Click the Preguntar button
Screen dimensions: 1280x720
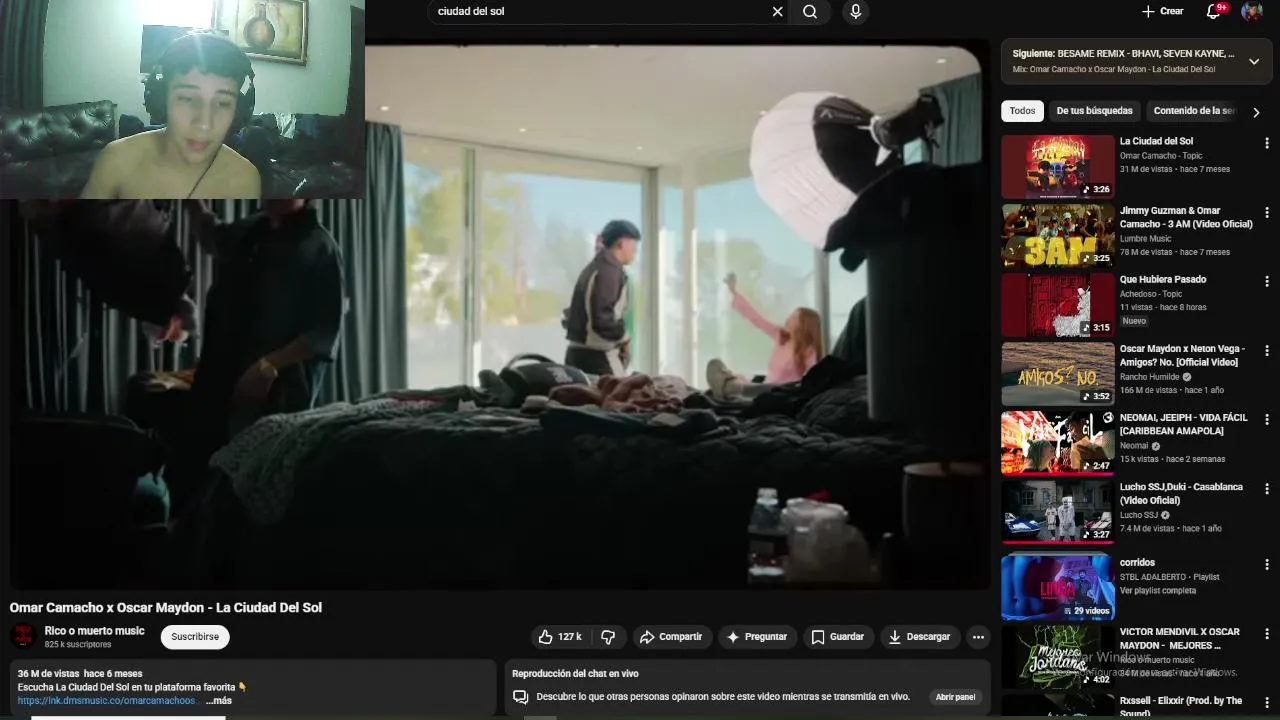pyautogui.click(x=757, y=637)
